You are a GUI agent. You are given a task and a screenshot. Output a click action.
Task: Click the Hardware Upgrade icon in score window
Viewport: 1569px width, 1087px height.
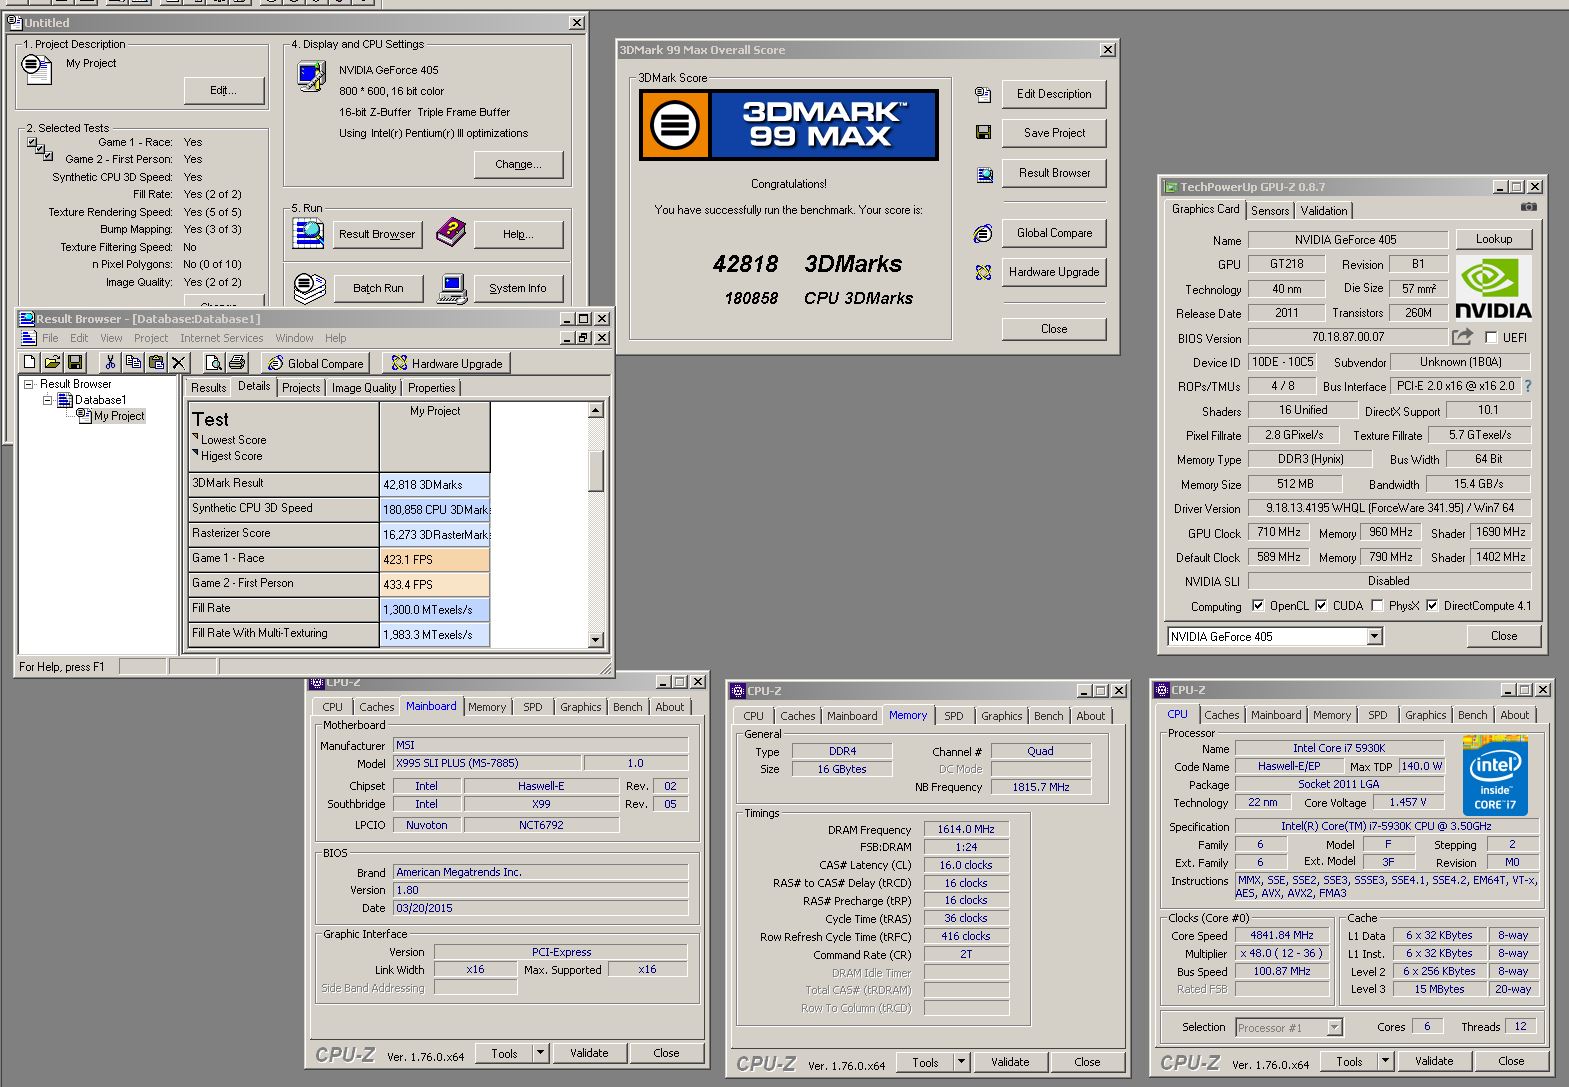983,272
